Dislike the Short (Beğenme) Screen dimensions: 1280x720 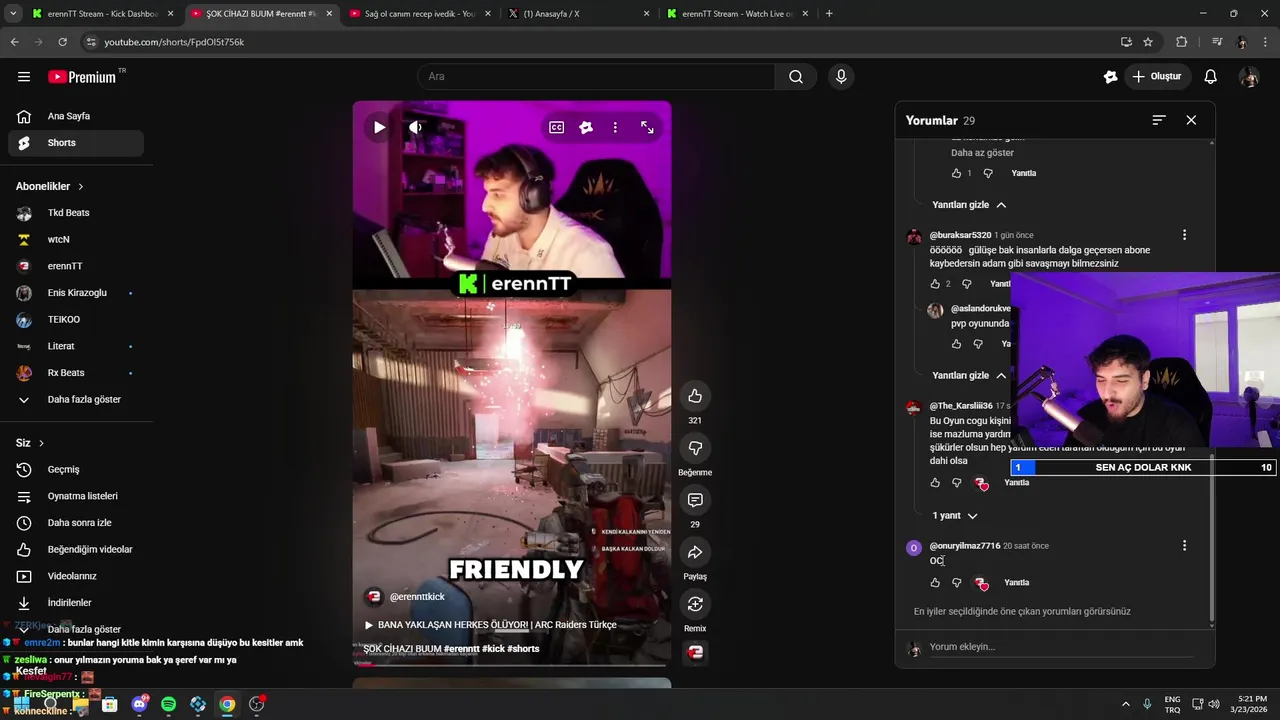(x=695, y=448)
